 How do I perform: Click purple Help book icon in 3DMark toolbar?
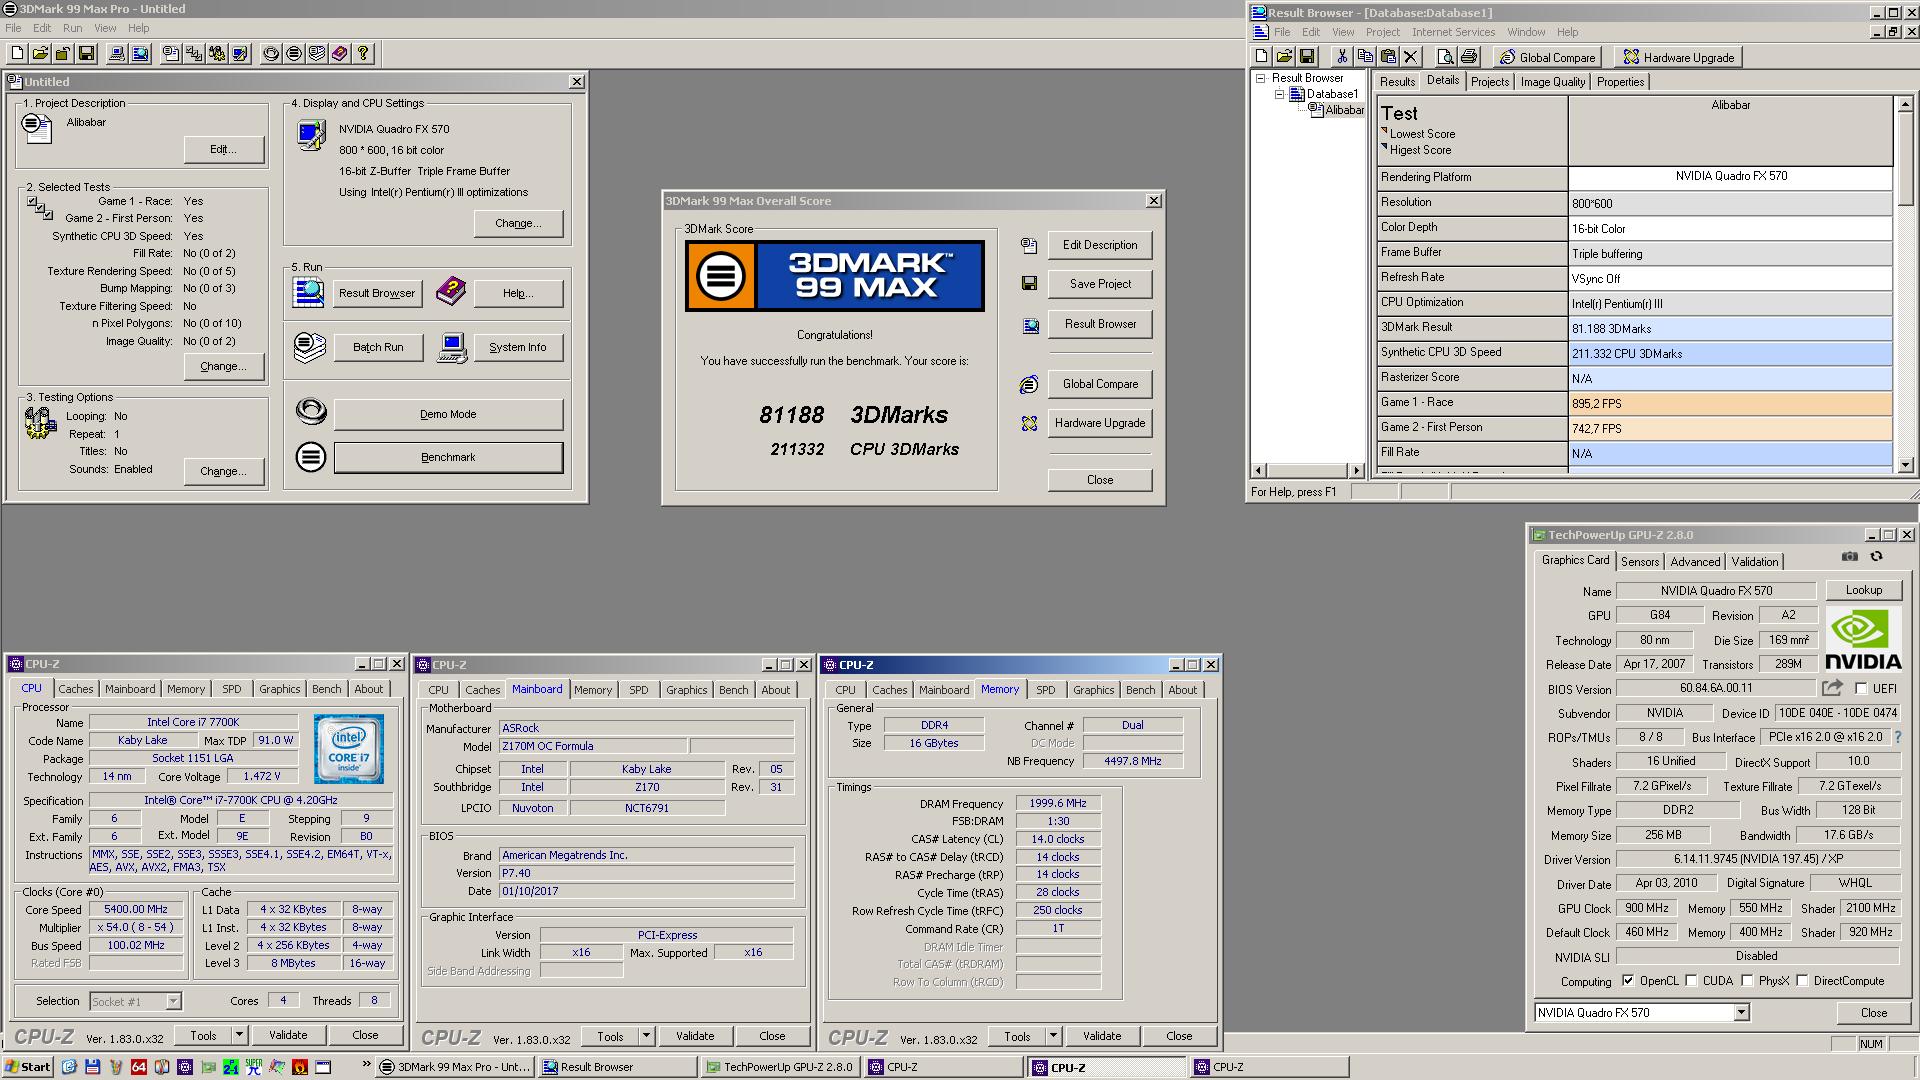click(340, 54)
